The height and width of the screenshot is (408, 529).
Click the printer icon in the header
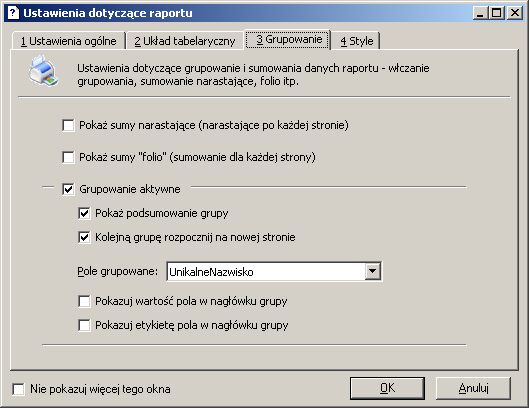coord(44,70)
